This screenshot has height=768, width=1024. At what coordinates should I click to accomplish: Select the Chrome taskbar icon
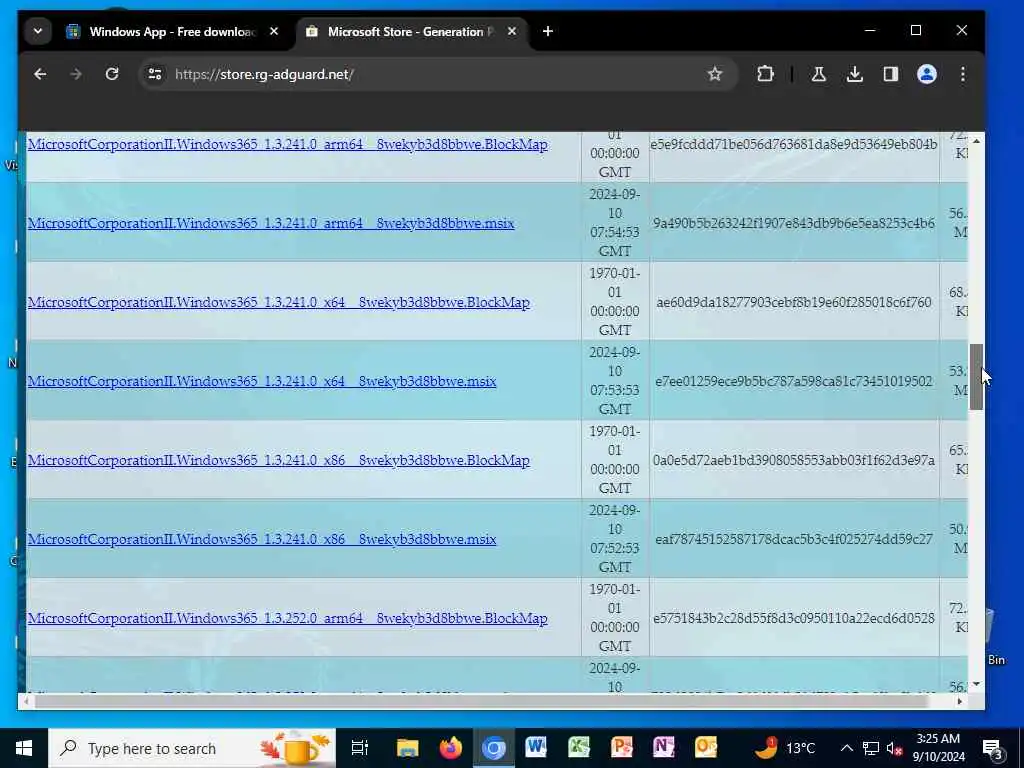(x=494, y=748)
